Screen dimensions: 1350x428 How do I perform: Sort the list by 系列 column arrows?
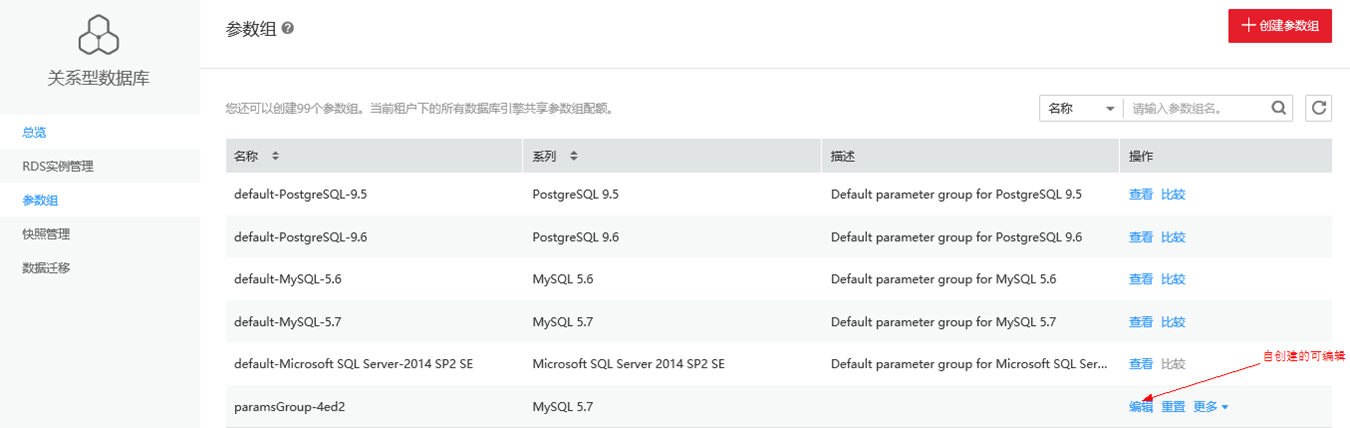(x=573, y=157)
